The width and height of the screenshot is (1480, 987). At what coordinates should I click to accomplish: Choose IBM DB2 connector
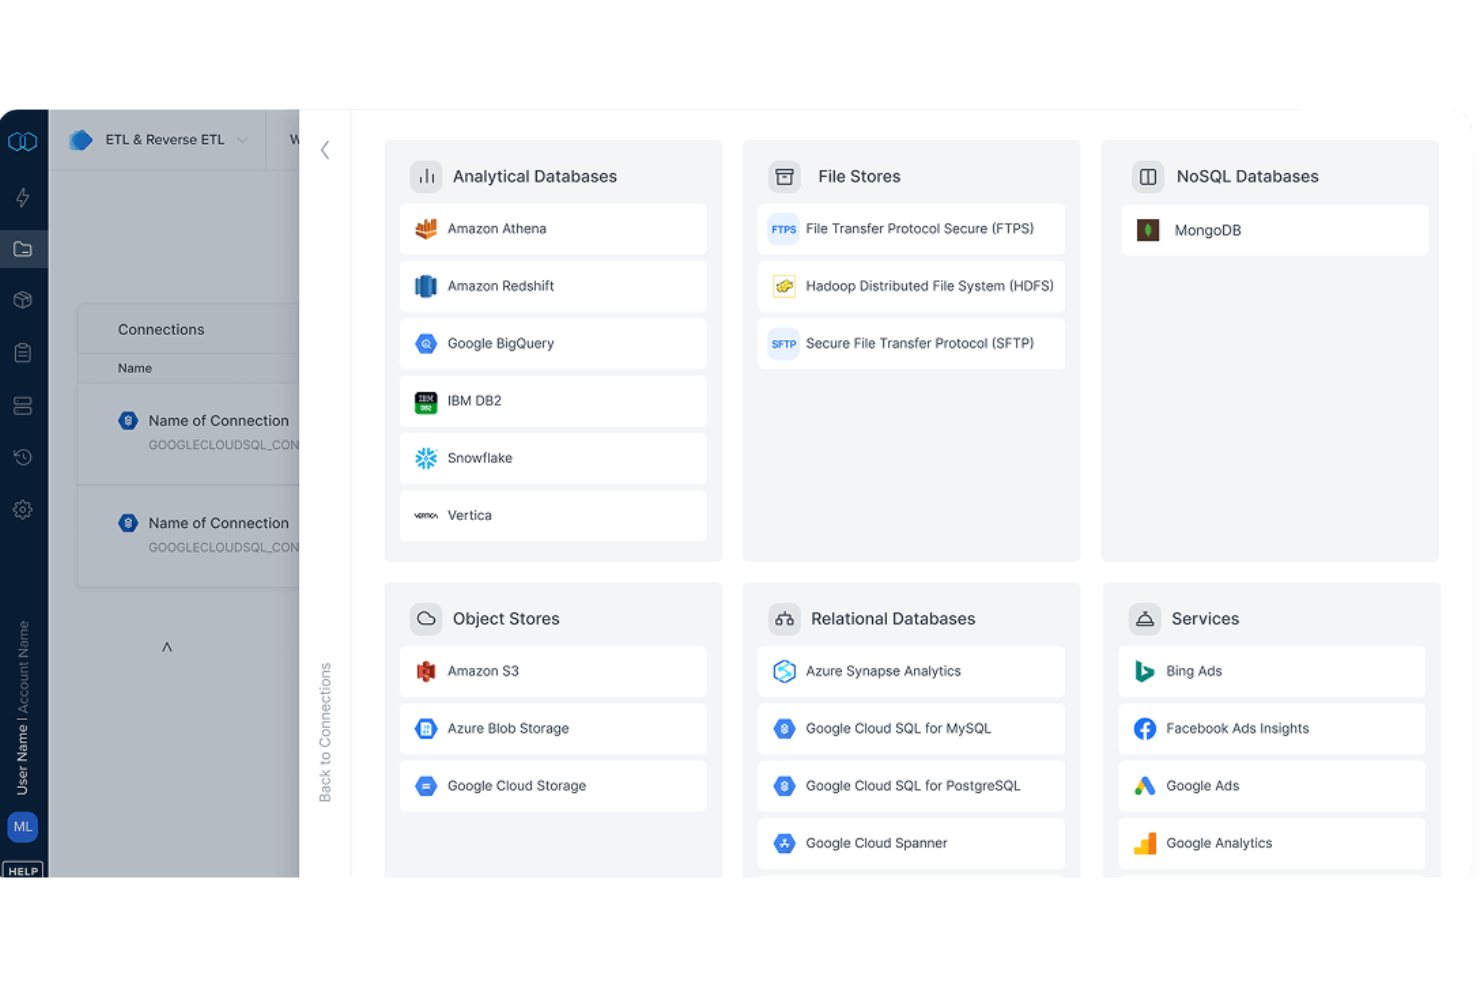tap(553, 401)
